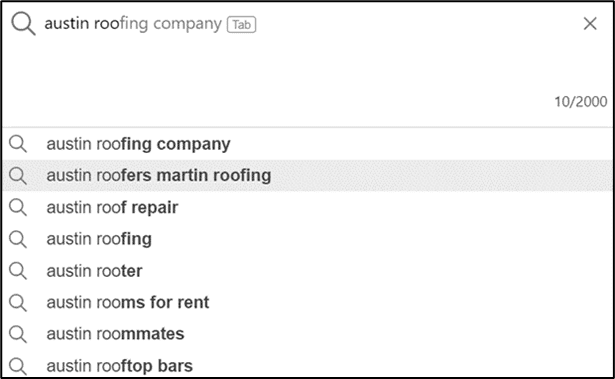This screenshot has width=615, height=379.
Task: Choose the austin roof repair suggestion
Action: 308,207
